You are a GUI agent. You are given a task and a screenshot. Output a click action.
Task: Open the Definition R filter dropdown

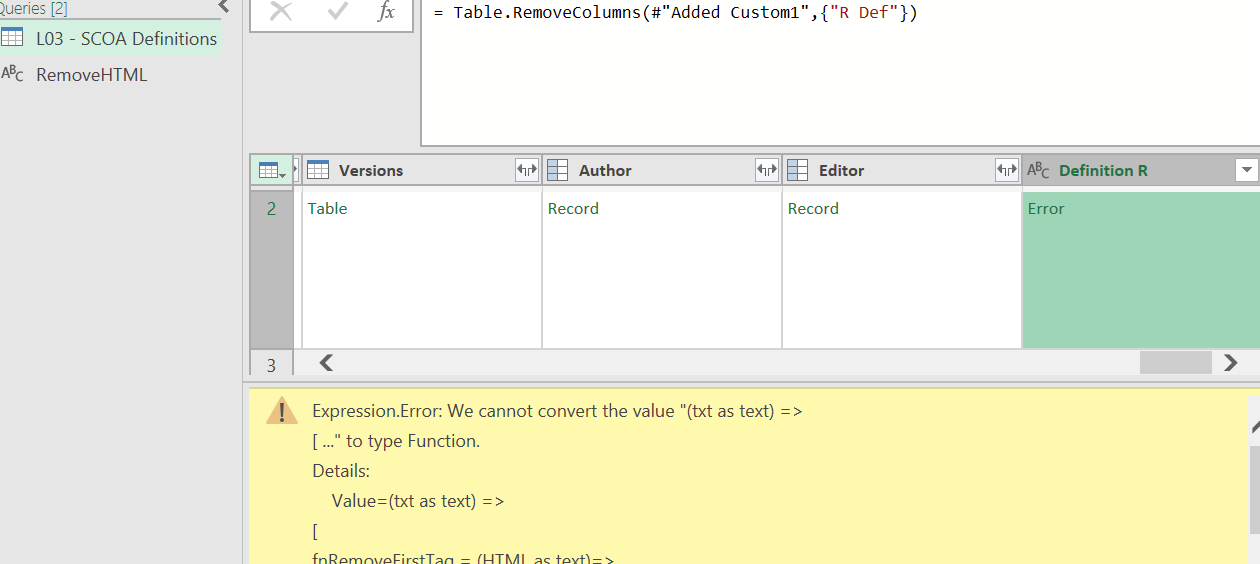coord(1246,170)
